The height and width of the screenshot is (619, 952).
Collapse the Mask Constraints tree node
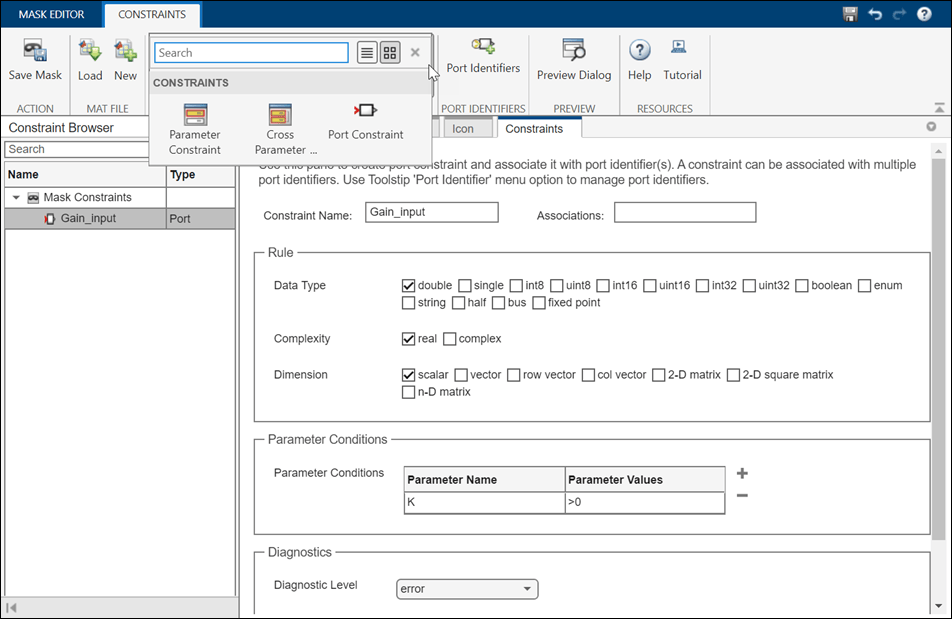point(16,197)
